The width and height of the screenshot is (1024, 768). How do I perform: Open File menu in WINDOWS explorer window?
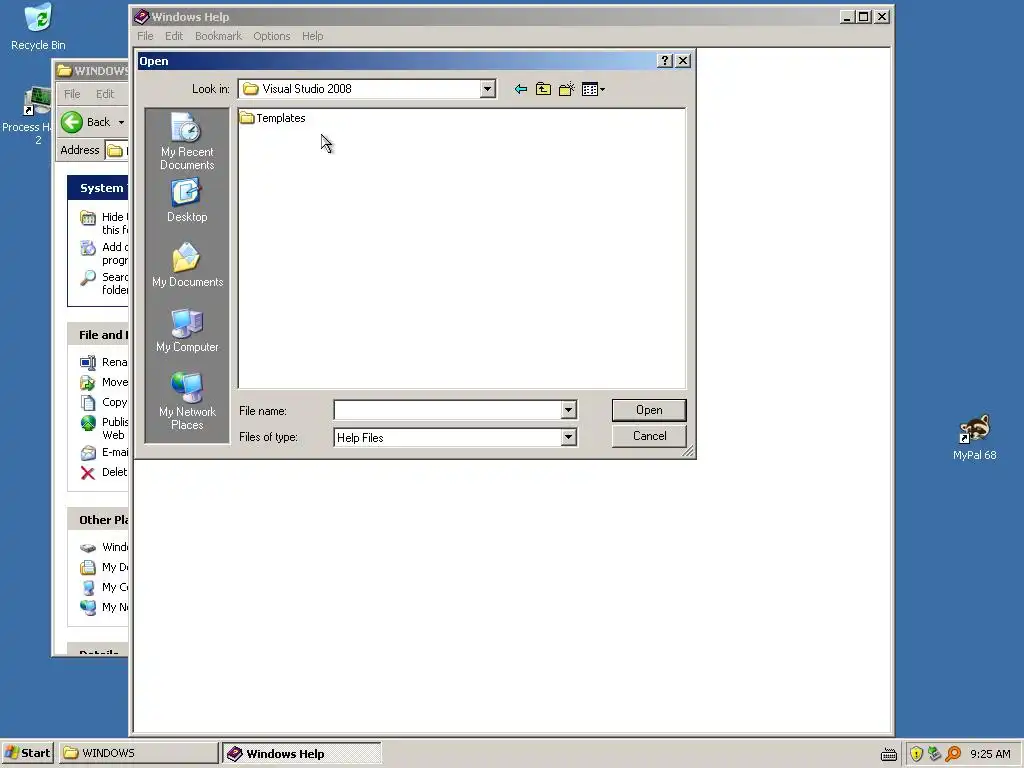coord(72,94)
